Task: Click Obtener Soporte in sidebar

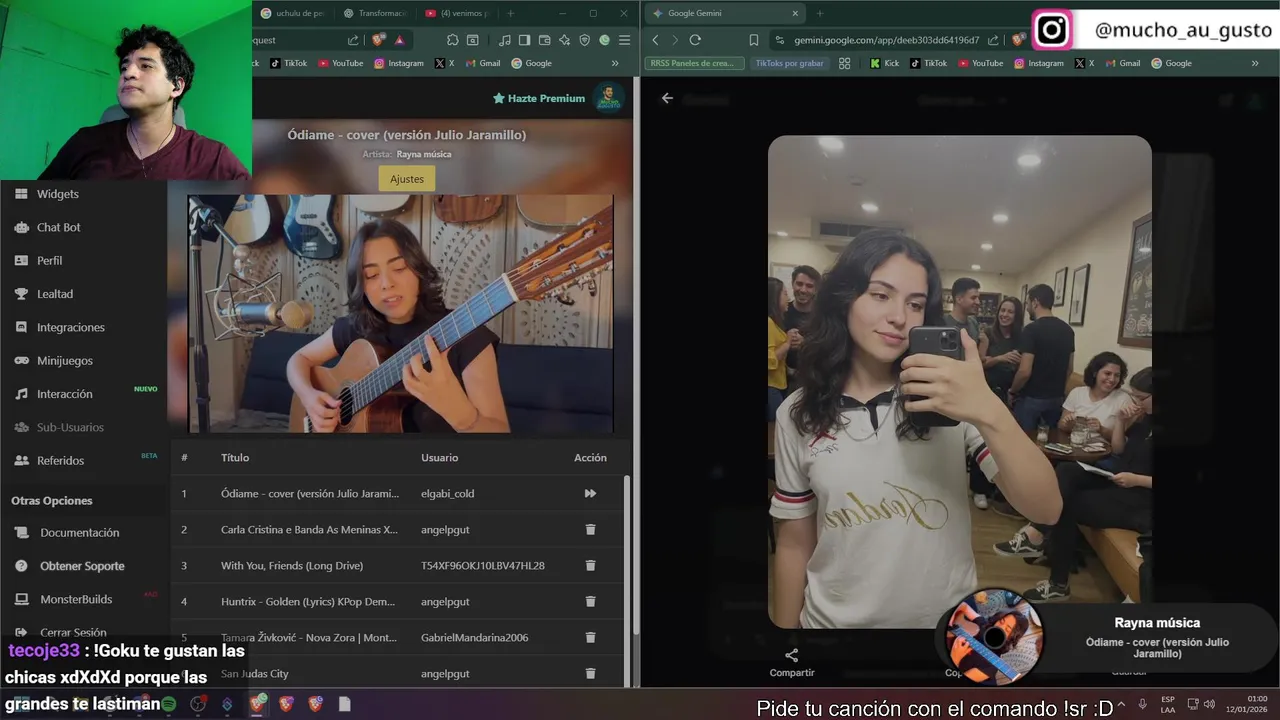Action: click(x=82, y=566)
